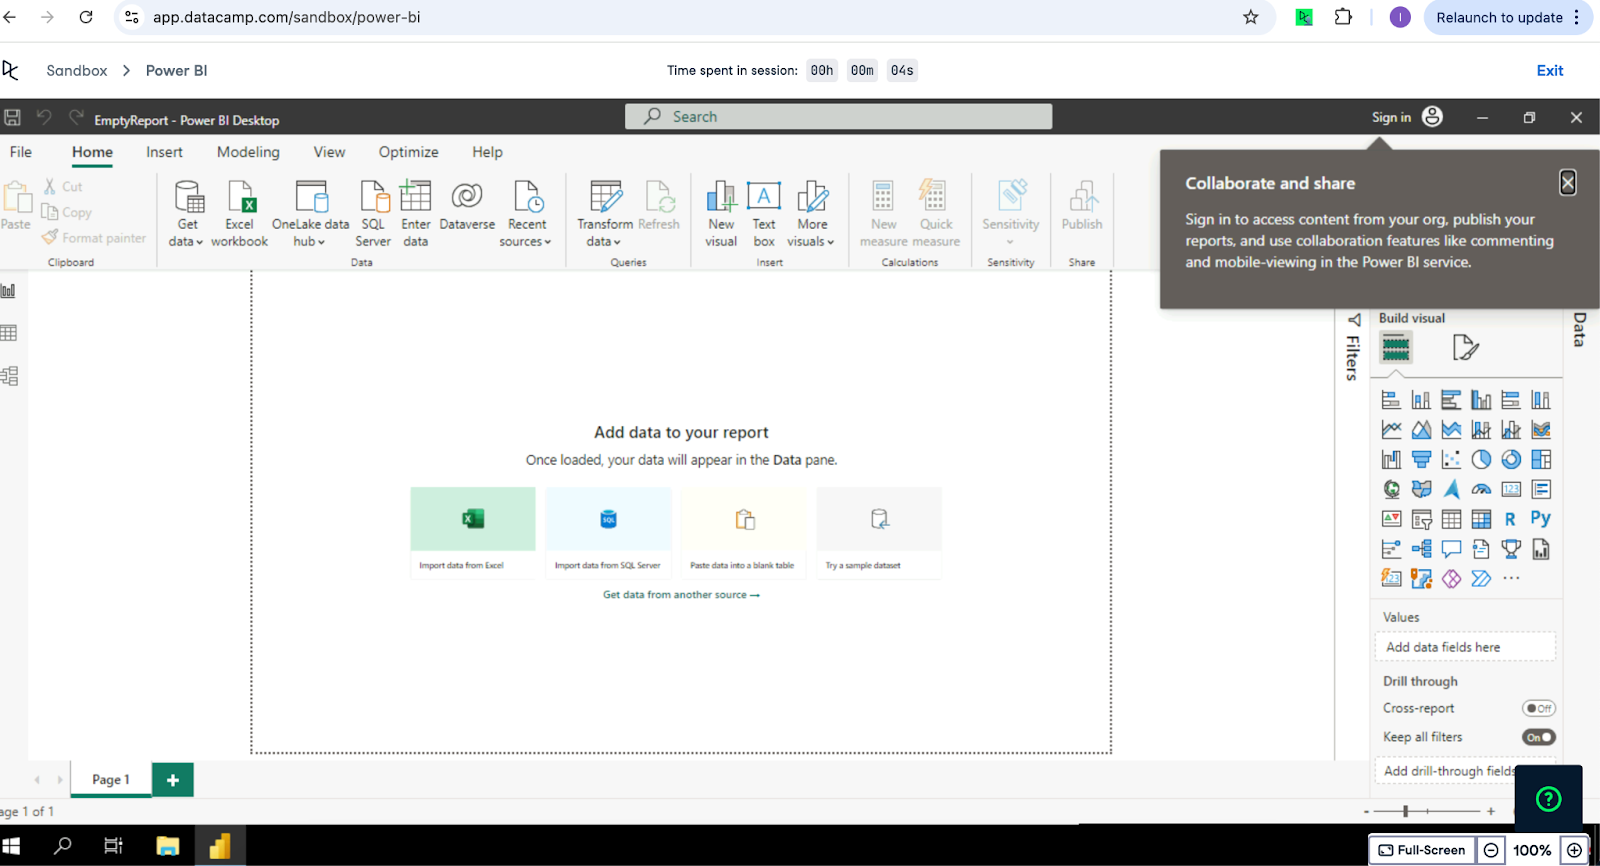Viewport: 1600px width, 866px height.
Task: Open the Get data dropdown
Action: [x=187, y=213]
